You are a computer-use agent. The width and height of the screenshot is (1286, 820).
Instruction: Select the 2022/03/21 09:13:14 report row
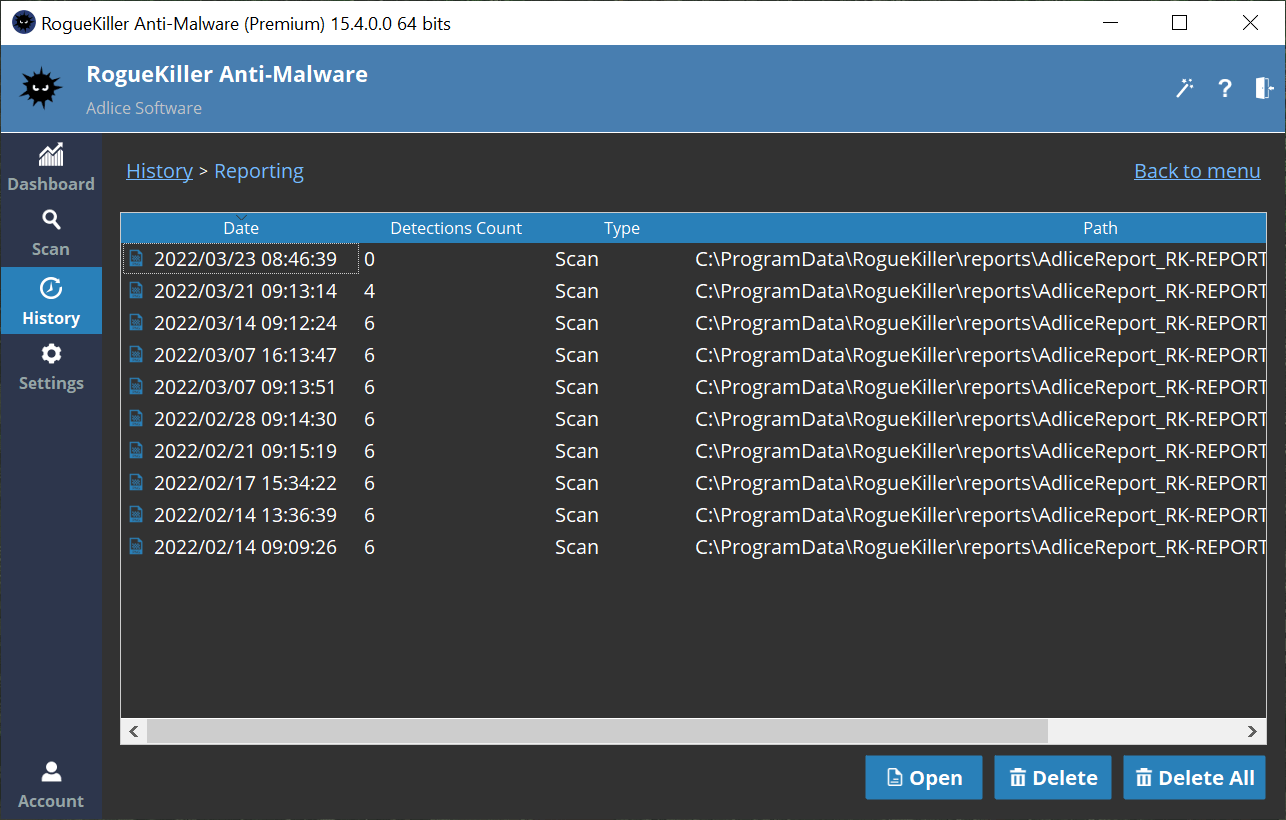(x=245, y=291)
